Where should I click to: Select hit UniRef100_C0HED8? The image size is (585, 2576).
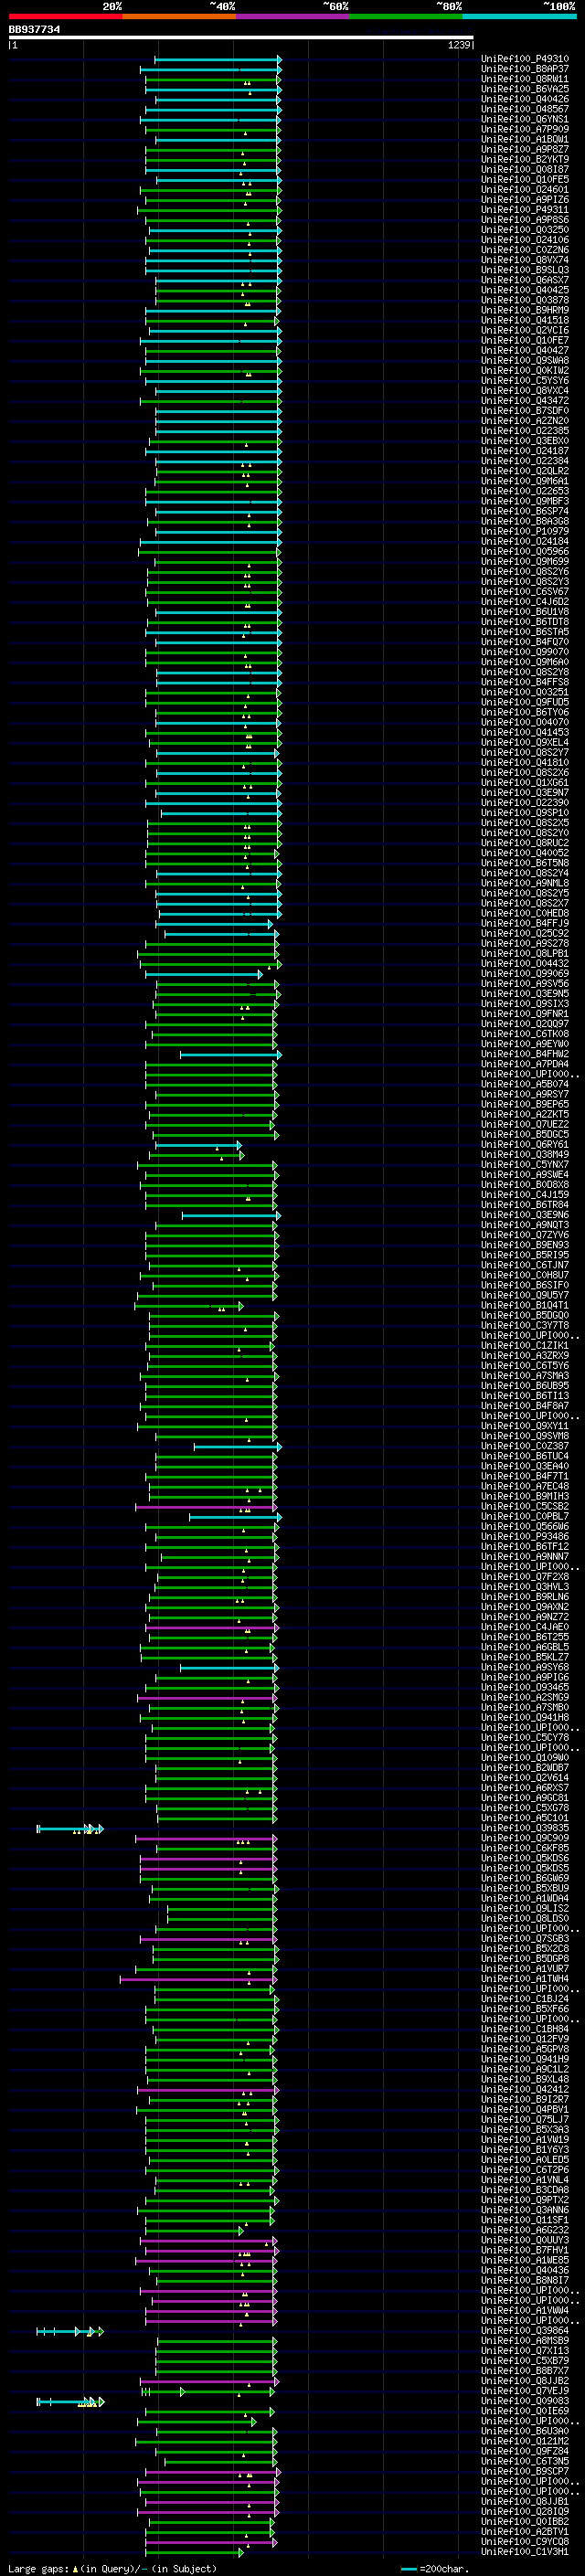[x=525, y=913]
